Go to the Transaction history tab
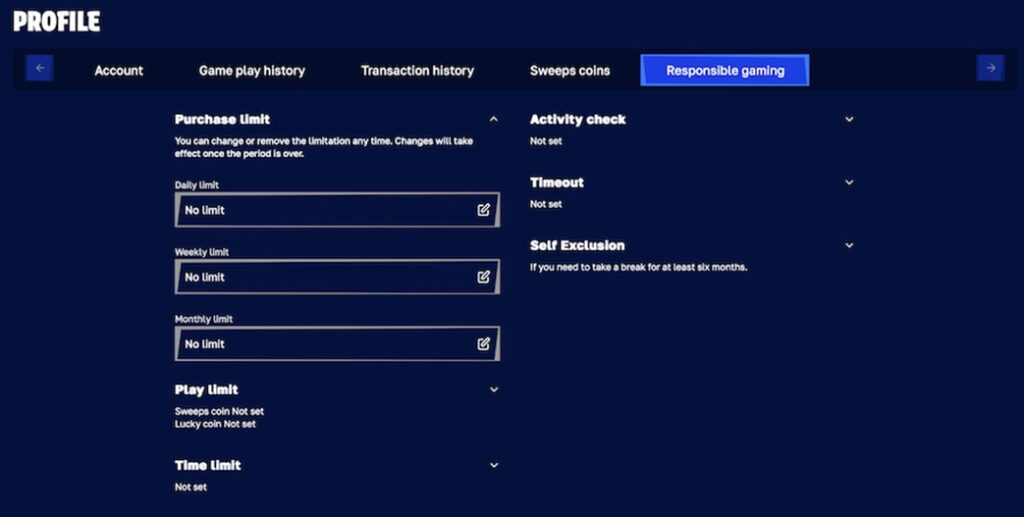Screen dimensions: 1024x517 pos(417,71)
